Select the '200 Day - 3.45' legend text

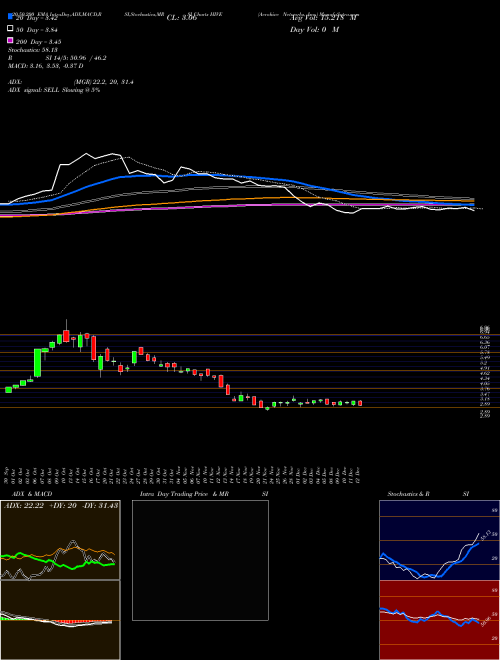coord(39,42)
